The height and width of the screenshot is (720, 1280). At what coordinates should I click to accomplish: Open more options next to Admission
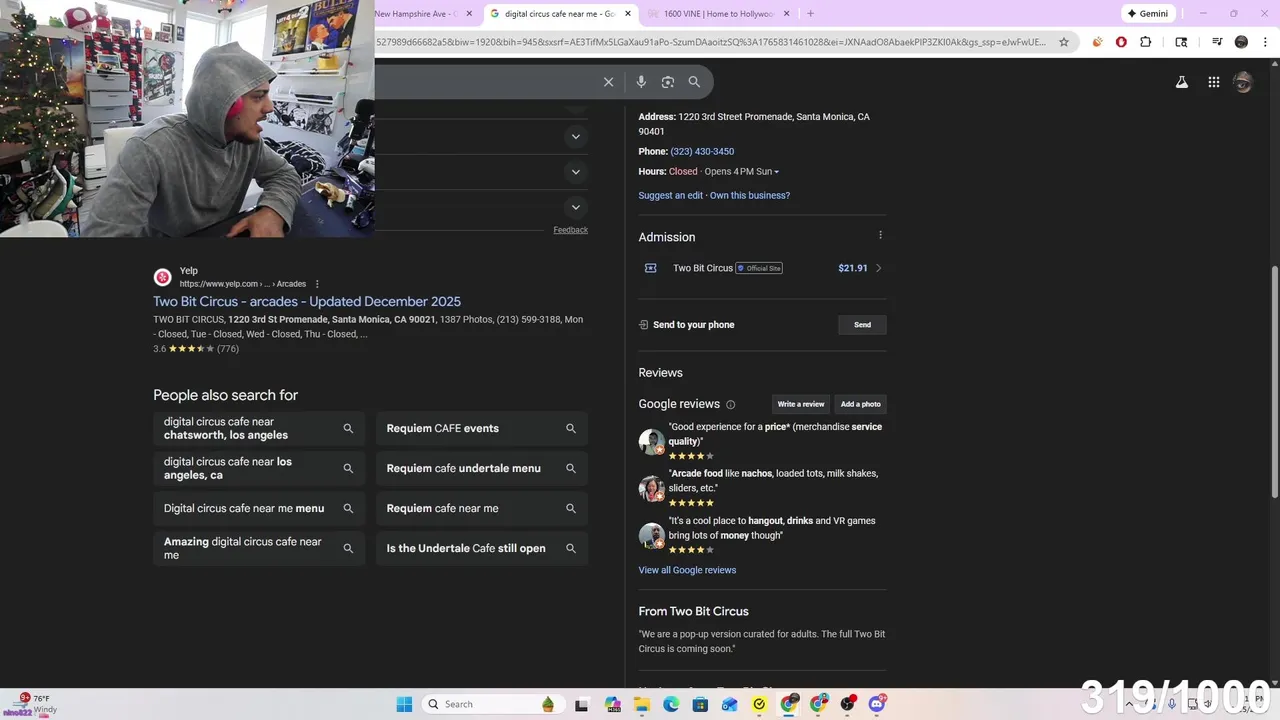coord(880,235)
